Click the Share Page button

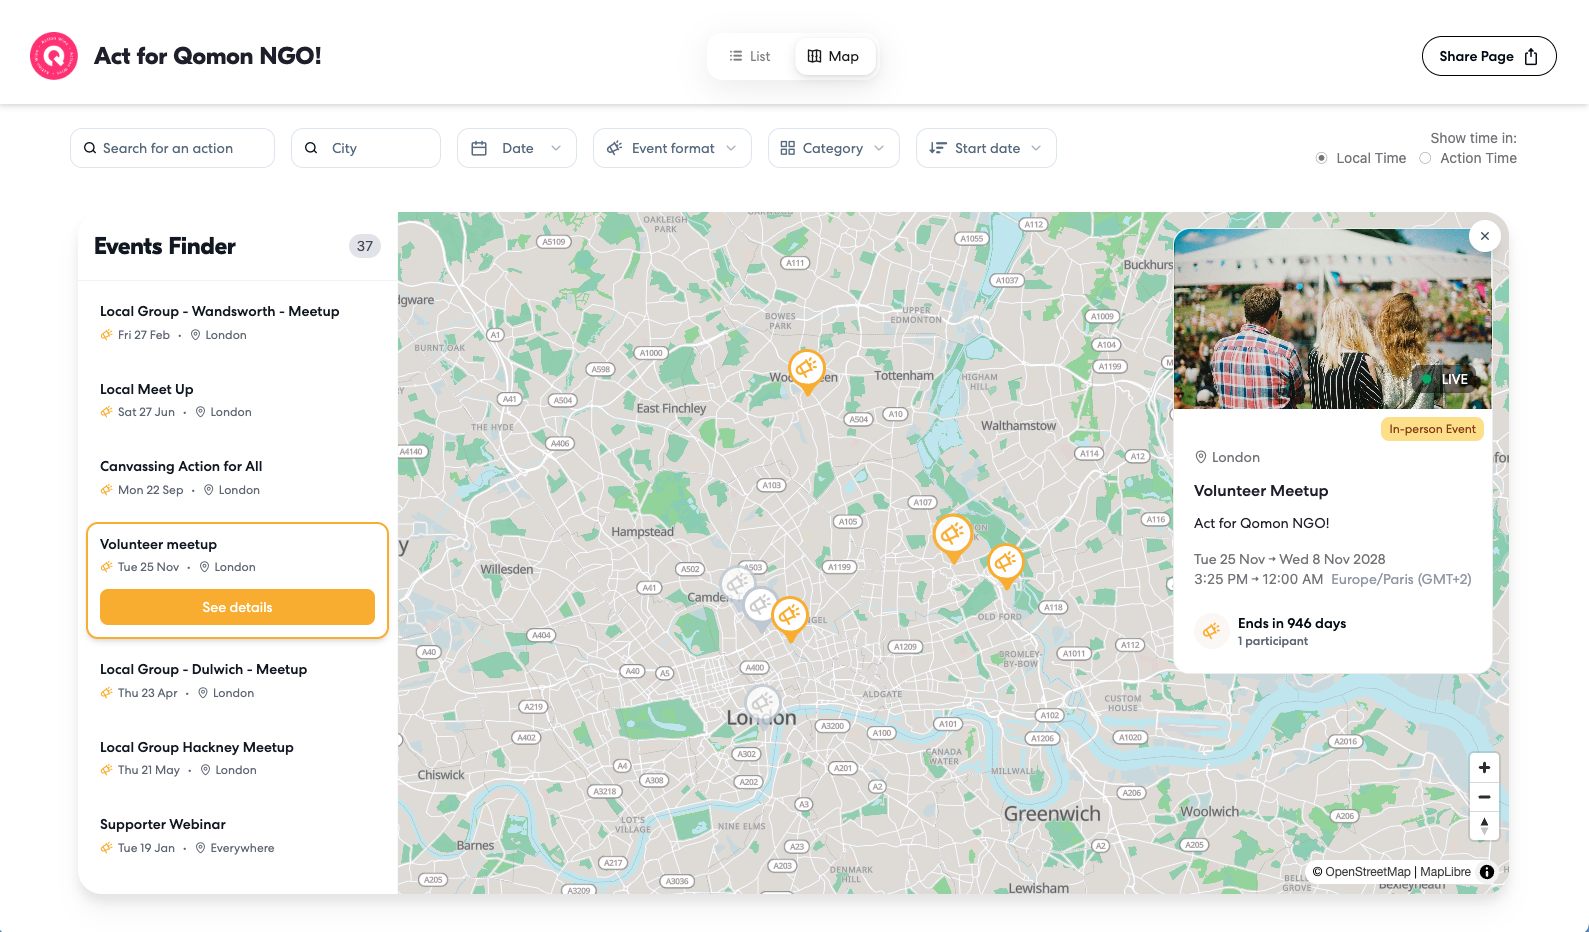coord(1489,56)
